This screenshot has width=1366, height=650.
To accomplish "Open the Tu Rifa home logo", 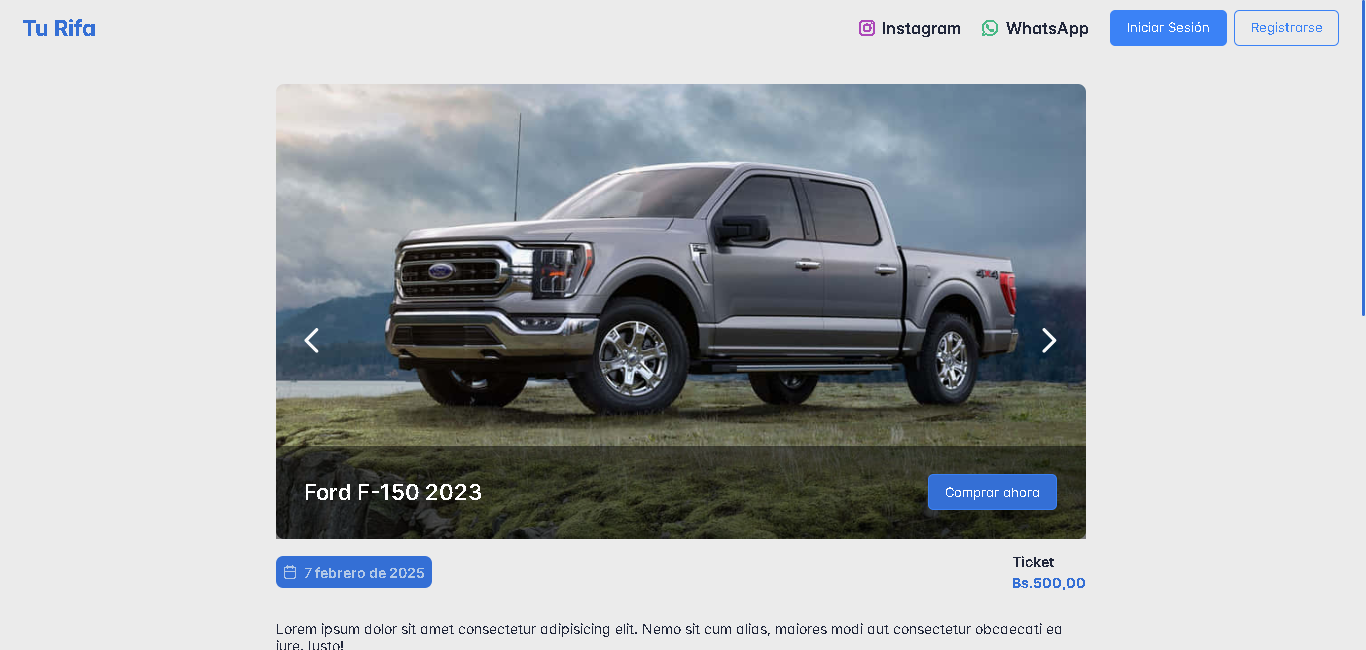I will (x=59, y=28).
